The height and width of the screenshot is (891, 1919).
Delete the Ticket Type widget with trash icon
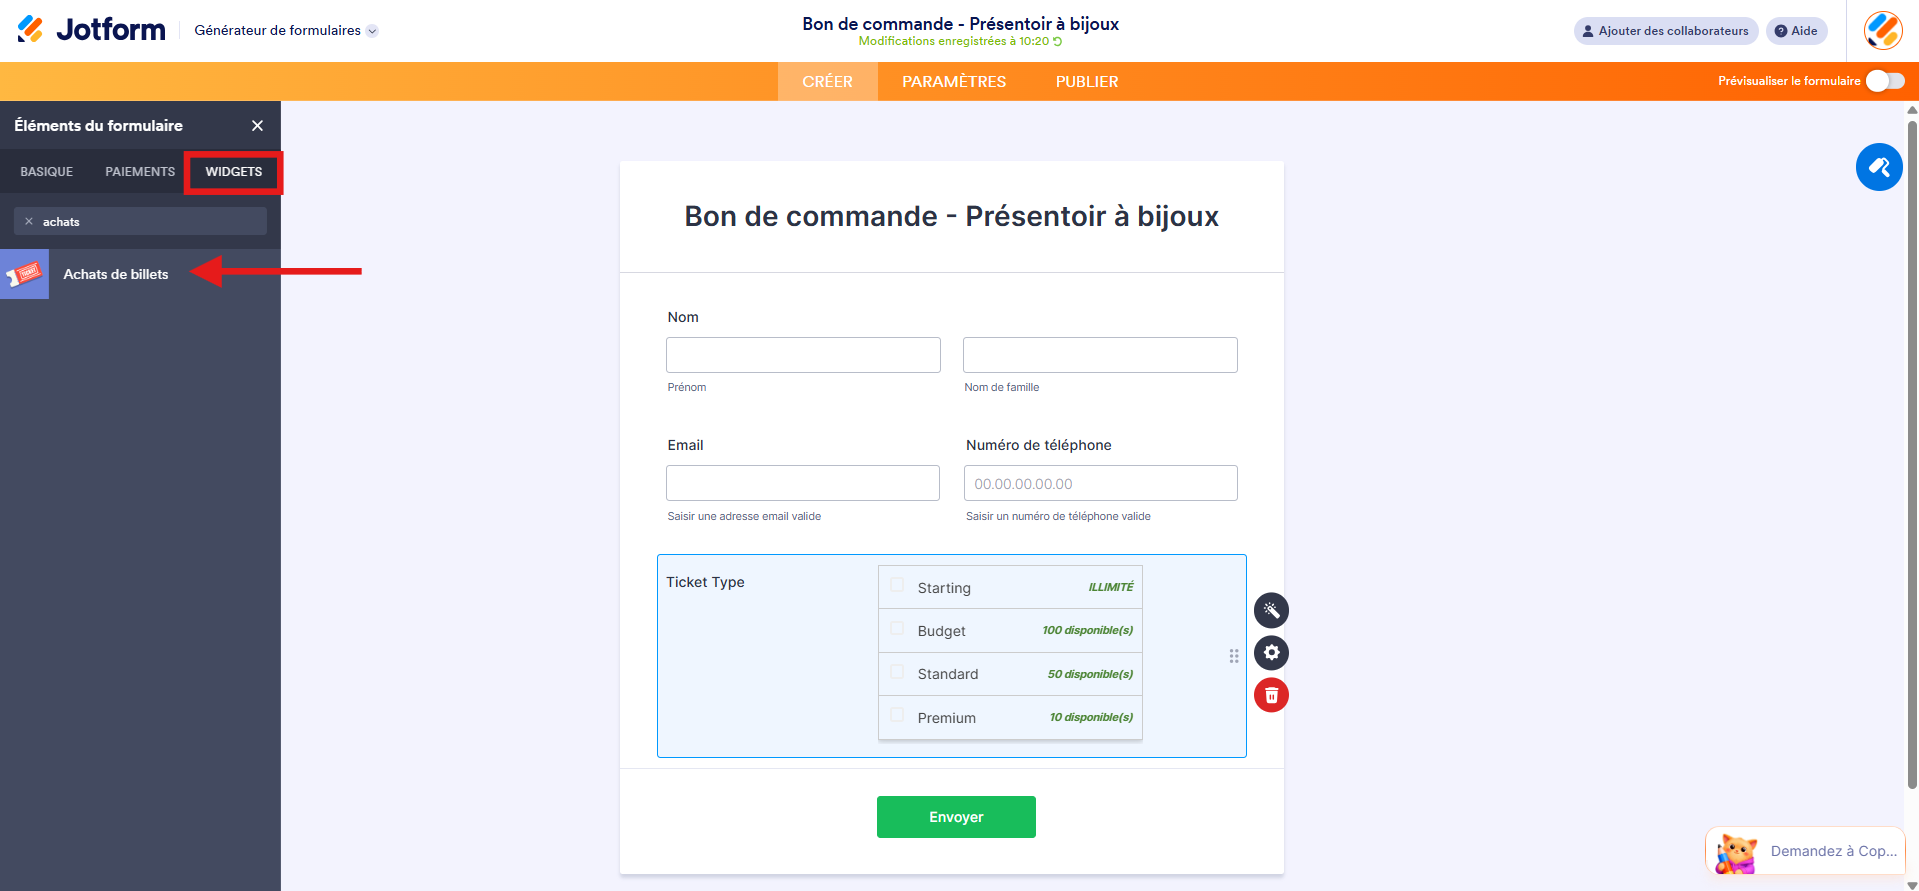pyautogui.click(x=1271, y=695)
